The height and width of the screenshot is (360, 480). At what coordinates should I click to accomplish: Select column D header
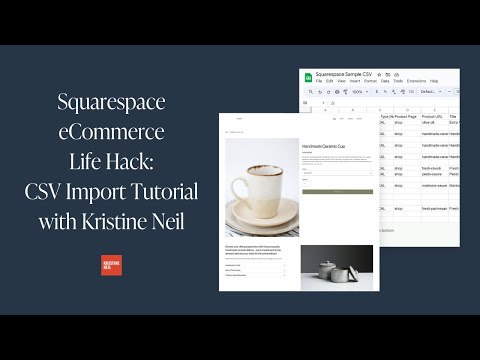pos(407,110)
